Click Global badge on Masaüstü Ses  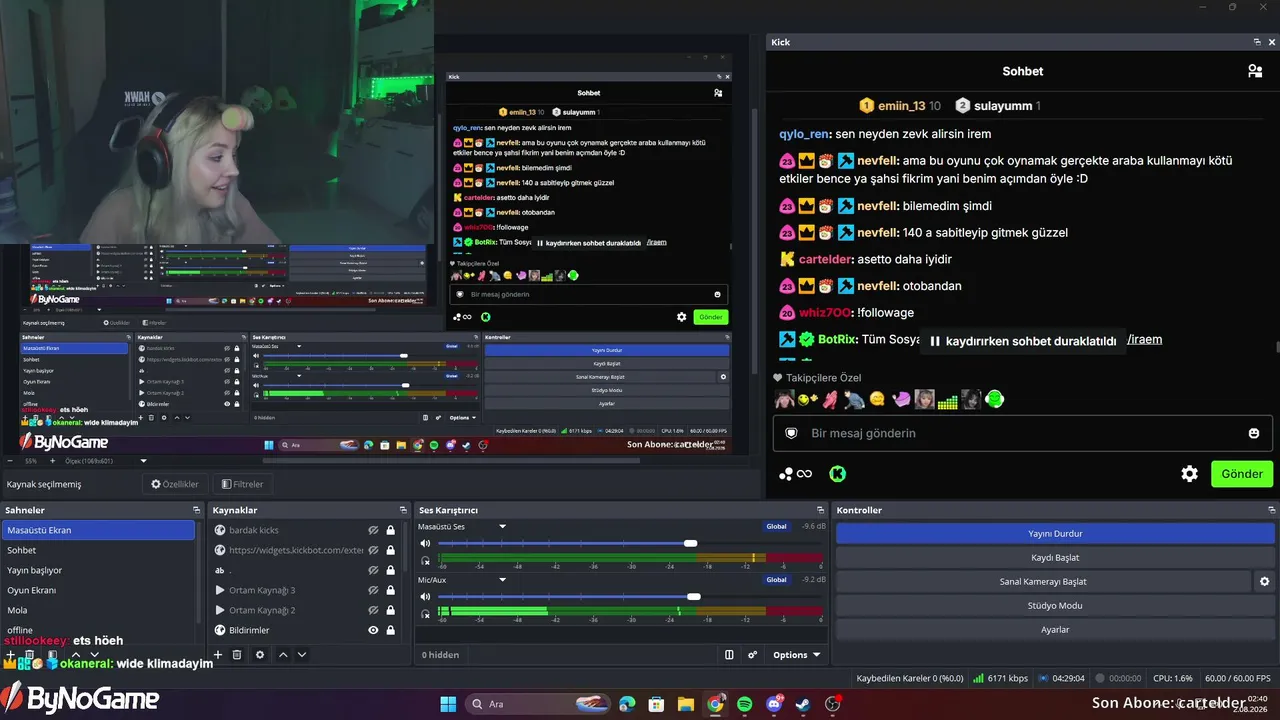pyautogui.click(x=777, y=526)
